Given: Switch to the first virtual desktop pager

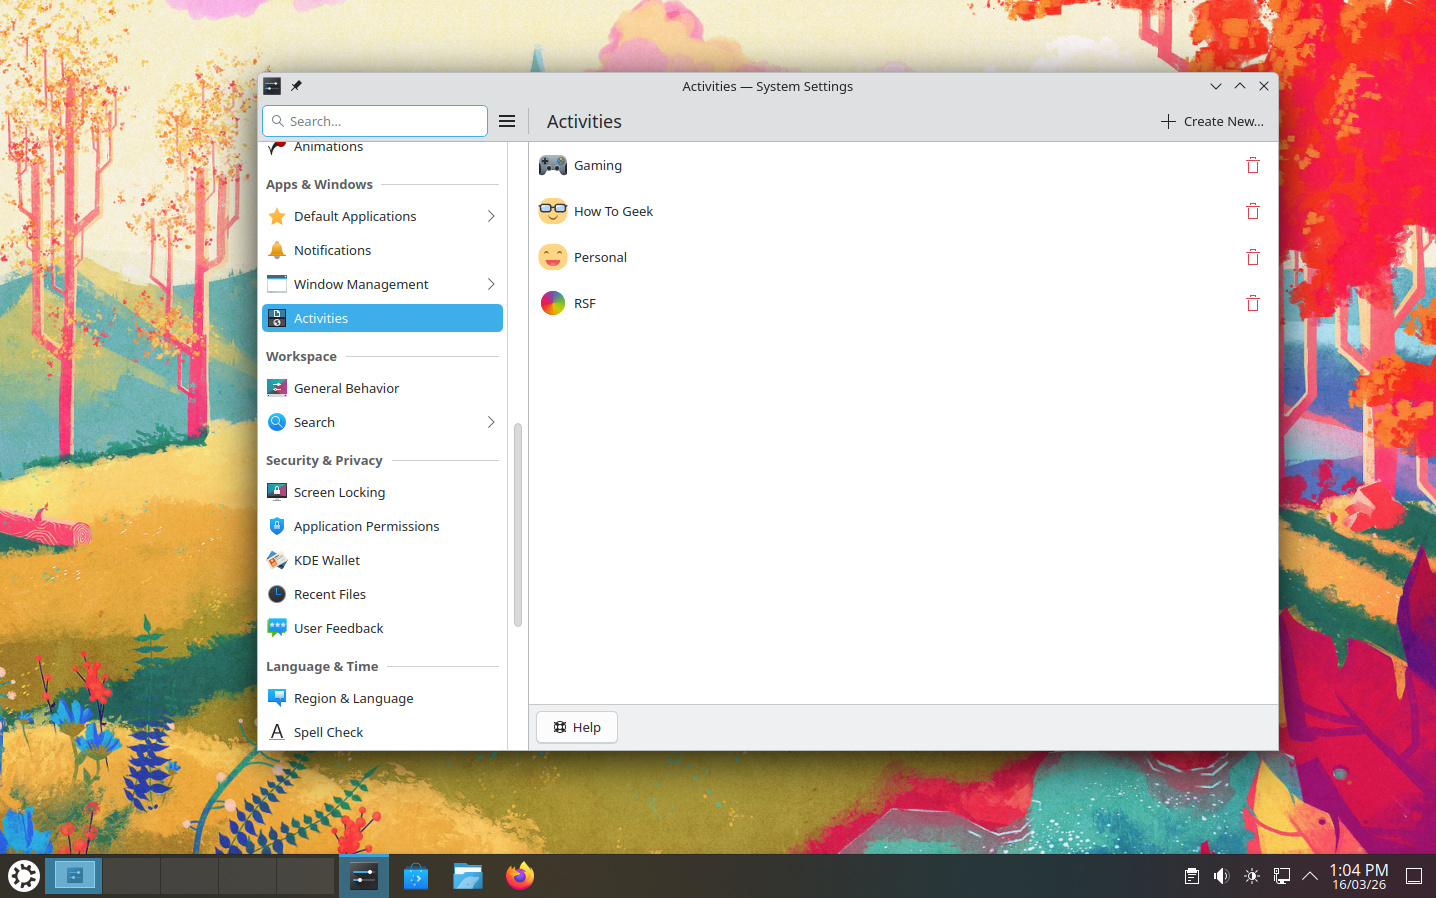Looking at the screenshot, I should (x=73, y=876).
